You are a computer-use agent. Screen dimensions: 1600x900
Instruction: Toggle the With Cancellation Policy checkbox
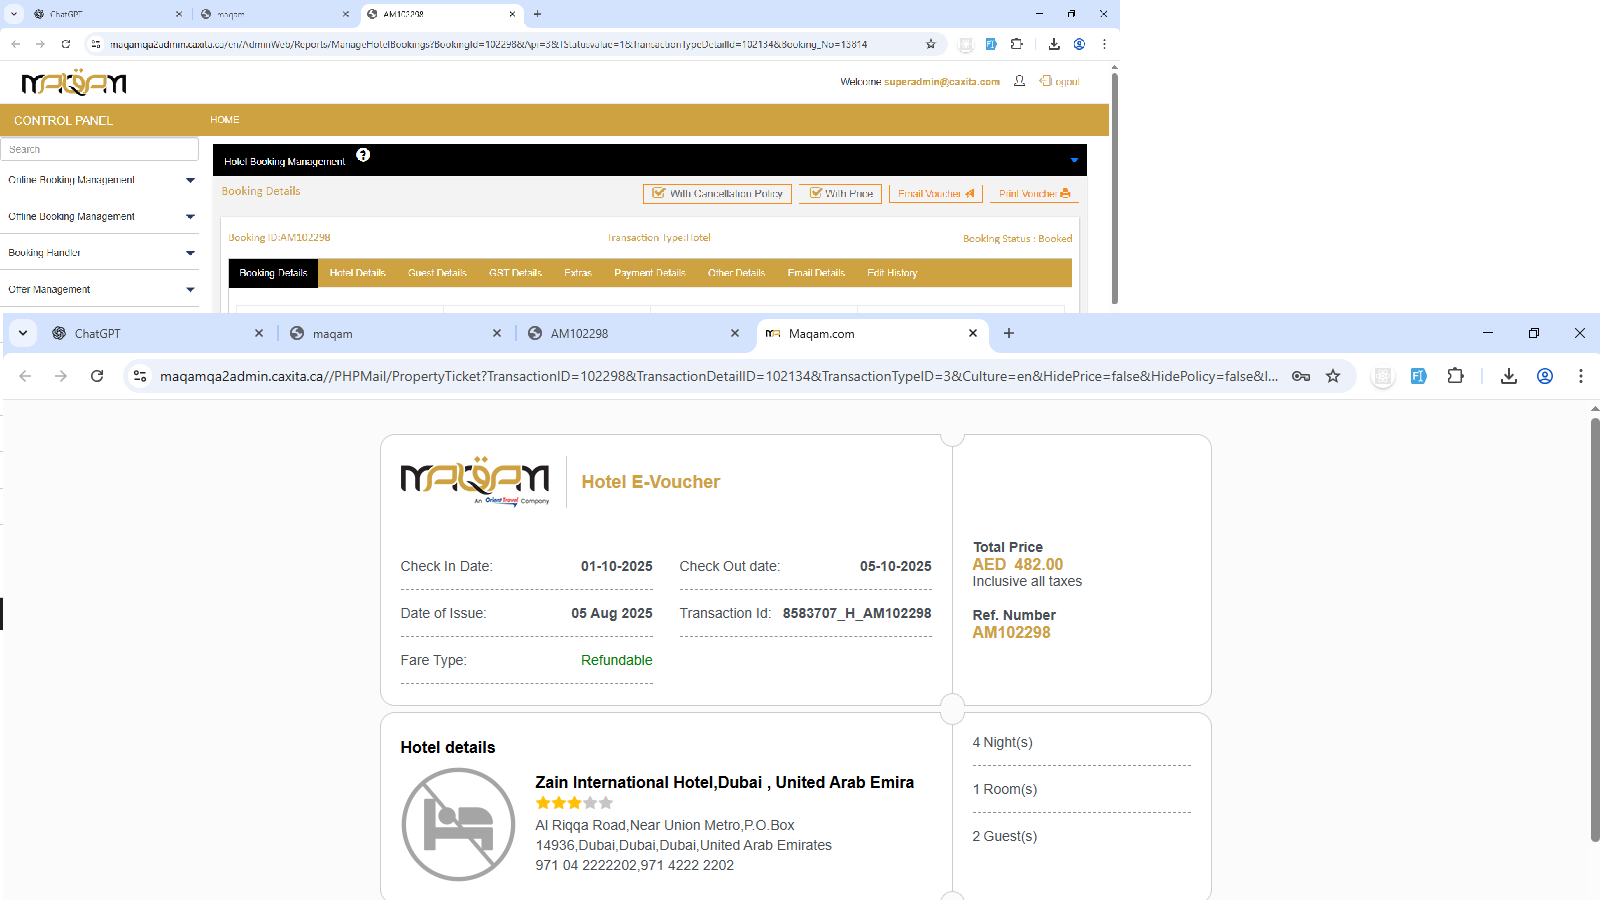pos(659,194)
